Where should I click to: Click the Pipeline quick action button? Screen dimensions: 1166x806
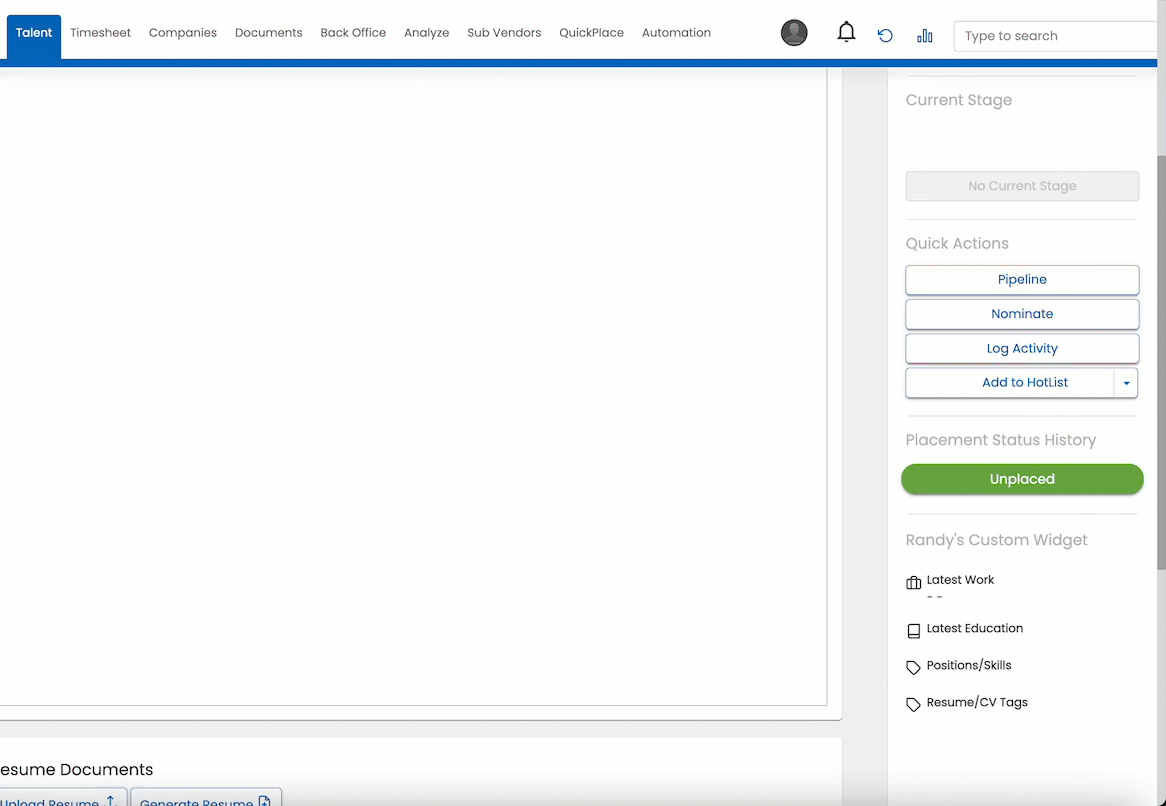click(x=1022, y=280)
